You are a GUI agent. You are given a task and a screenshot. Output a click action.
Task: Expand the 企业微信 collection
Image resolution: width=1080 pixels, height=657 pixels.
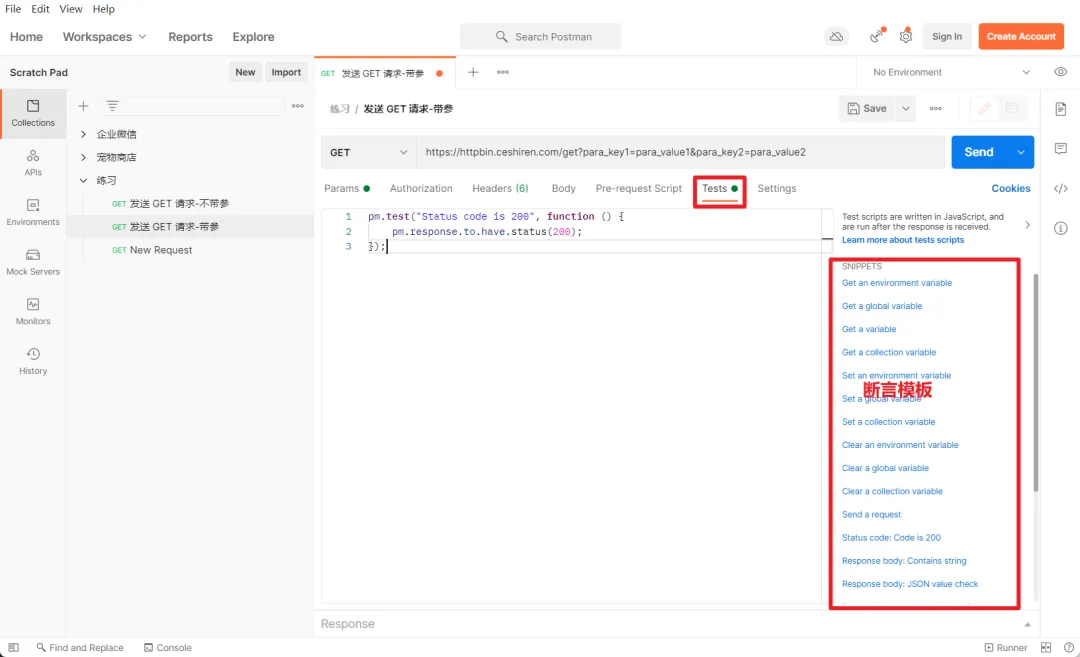84,134
